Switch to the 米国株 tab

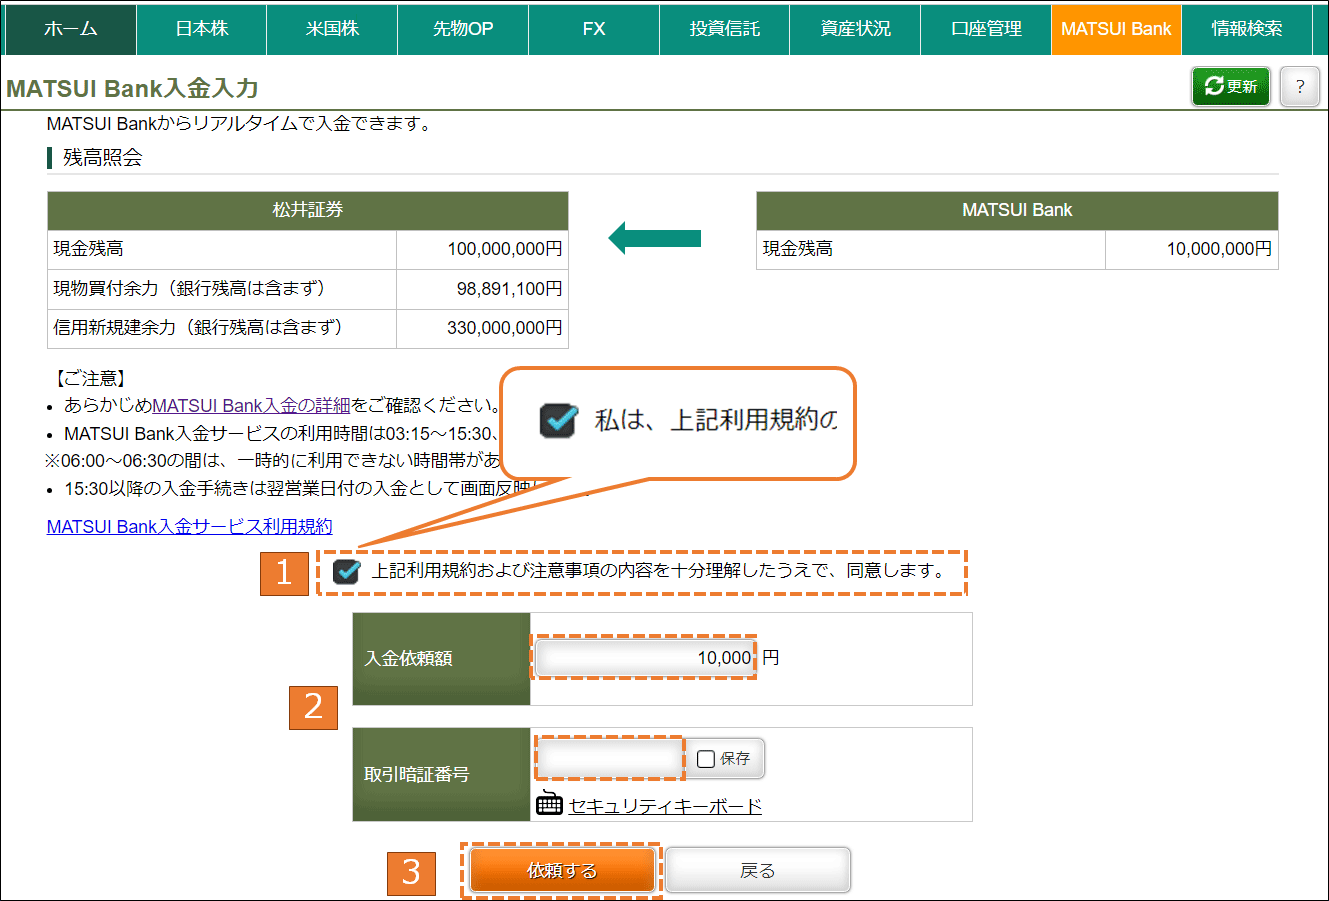332,29
